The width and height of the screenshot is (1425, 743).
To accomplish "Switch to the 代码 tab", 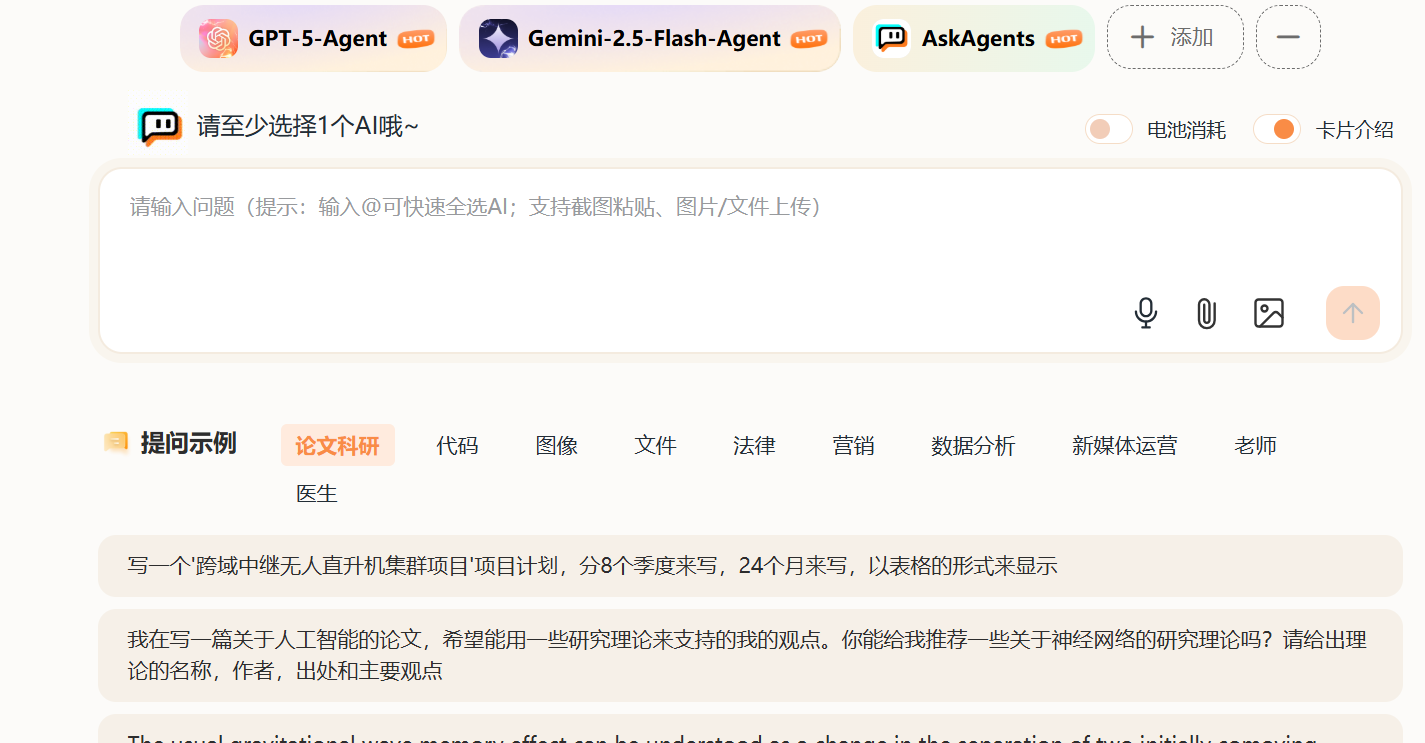I will 457,446.
